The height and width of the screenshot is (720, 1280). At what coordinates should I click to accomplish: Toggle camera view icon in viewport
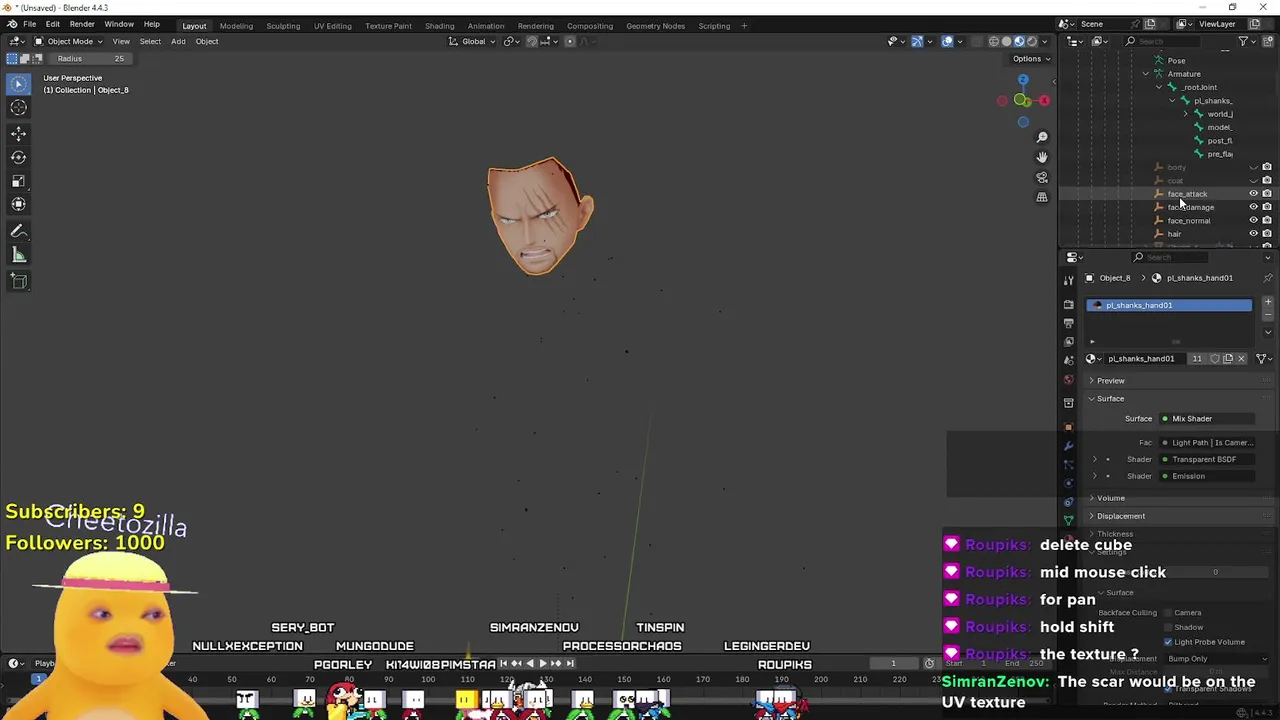pos(1042,178)
